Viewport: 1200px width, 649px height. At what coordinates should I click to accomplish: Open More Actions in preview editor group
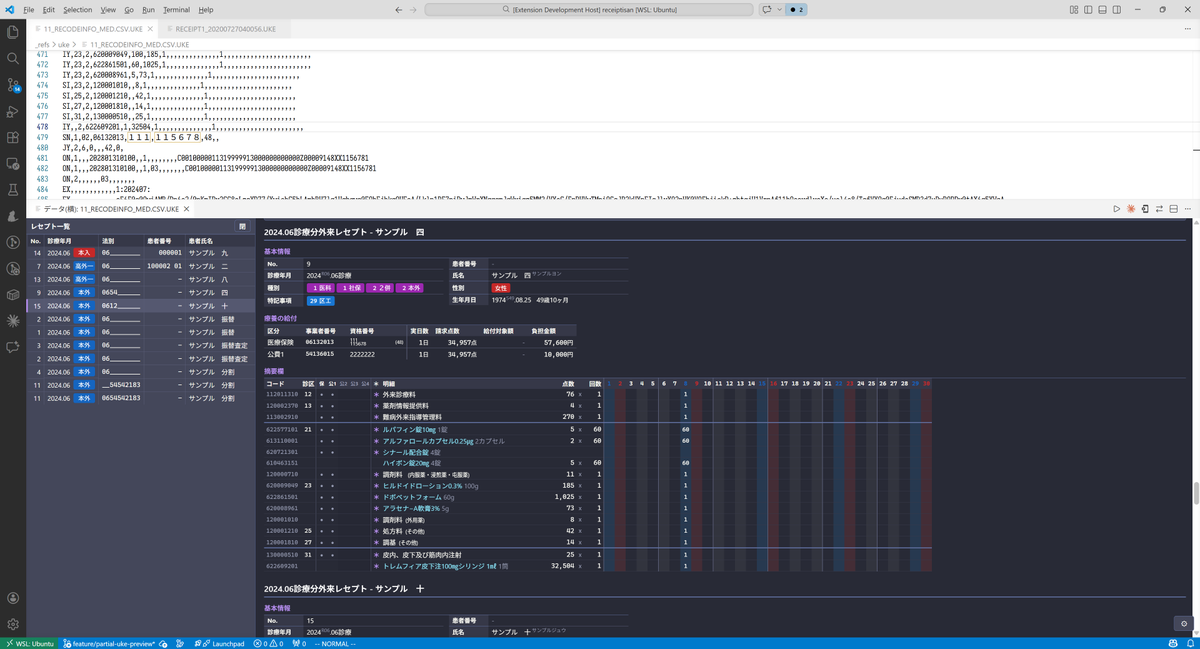tap(1187, 209)
